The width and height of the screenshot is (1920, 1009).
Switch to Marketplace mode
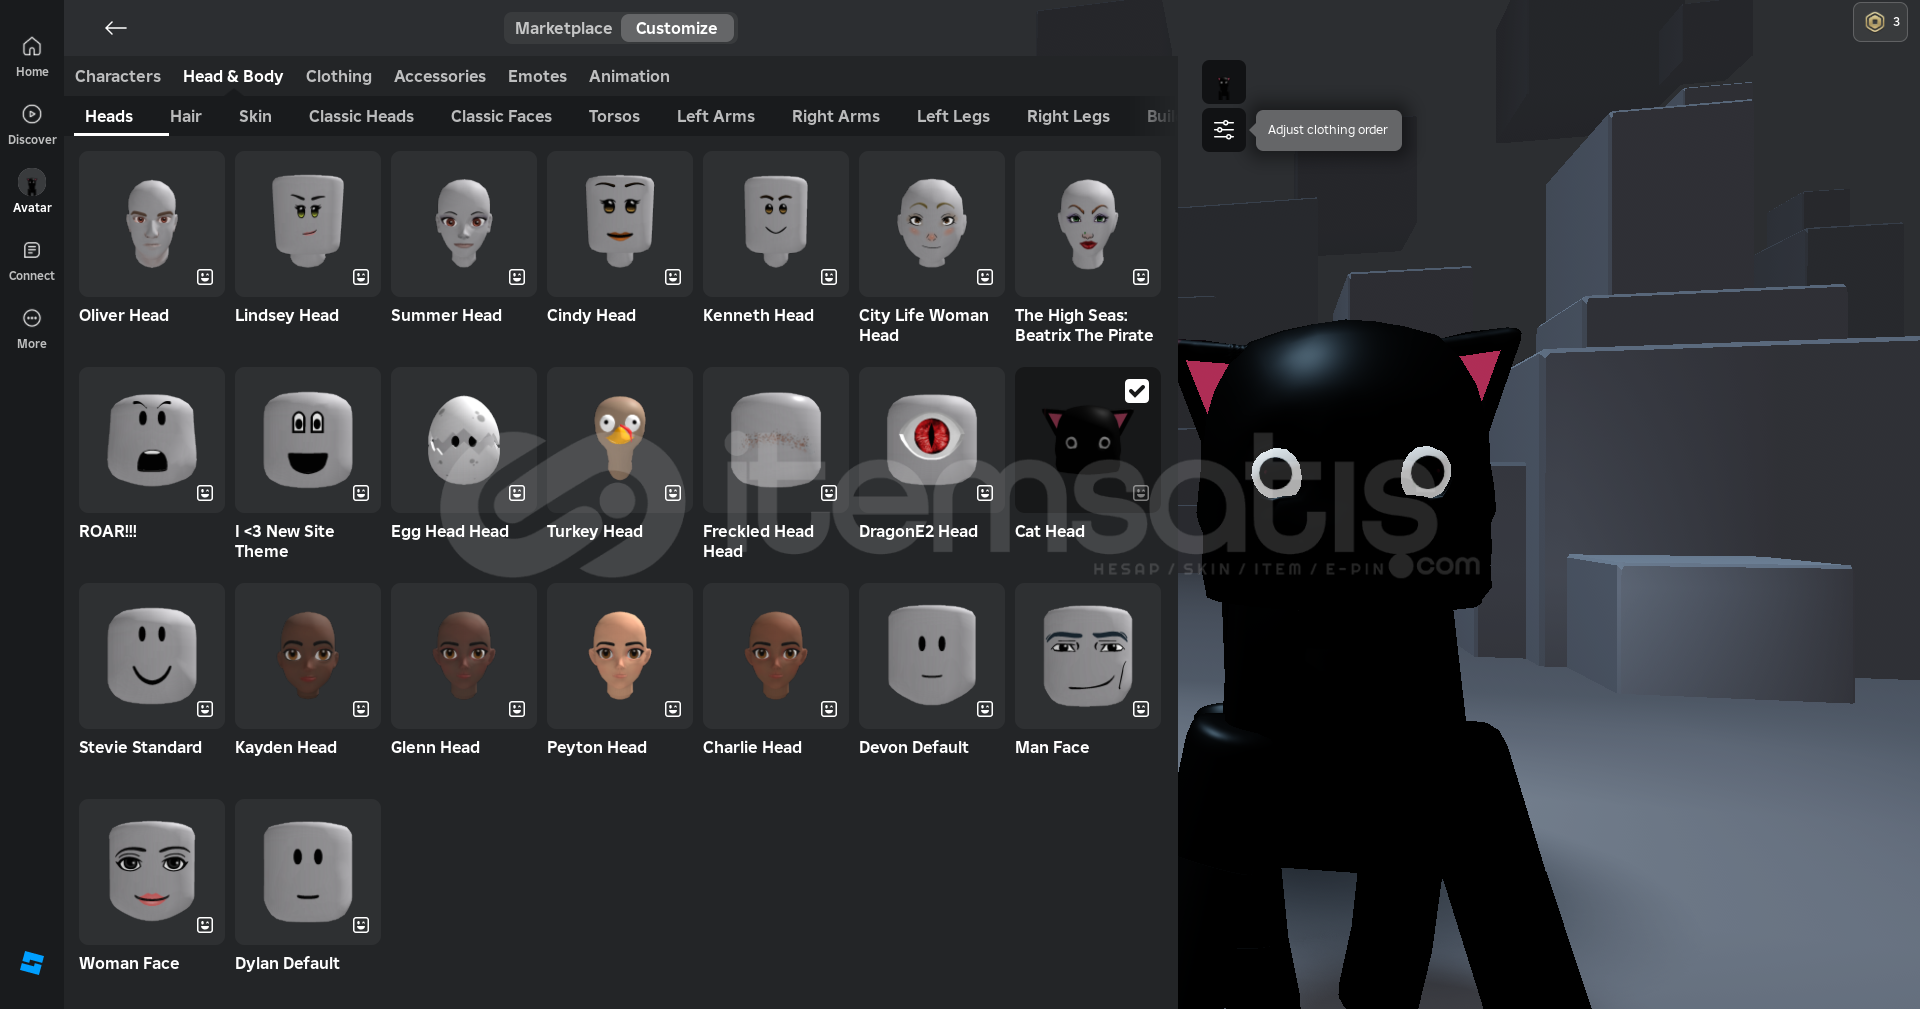[x=563, y=28]
